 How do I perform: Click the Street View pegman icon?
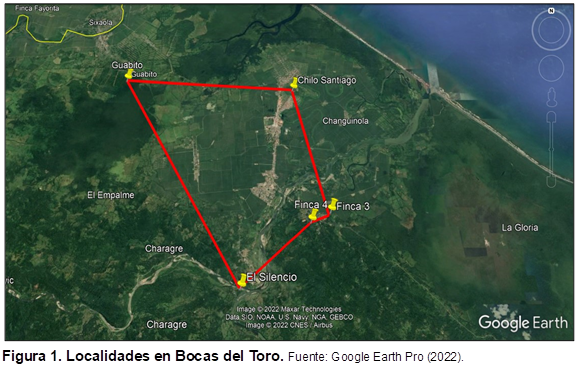click(551, 98)
